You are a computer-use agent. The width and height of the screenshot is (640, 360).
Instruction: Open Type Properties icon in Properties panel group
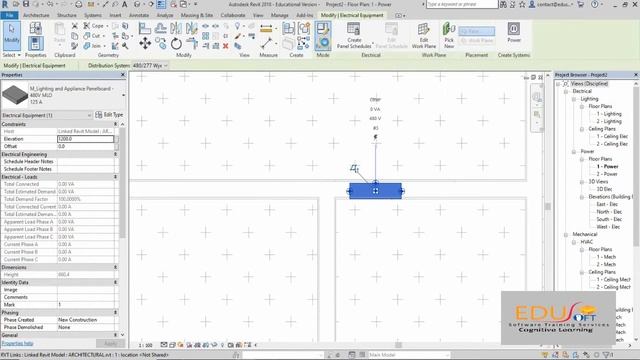coord(36,28)
